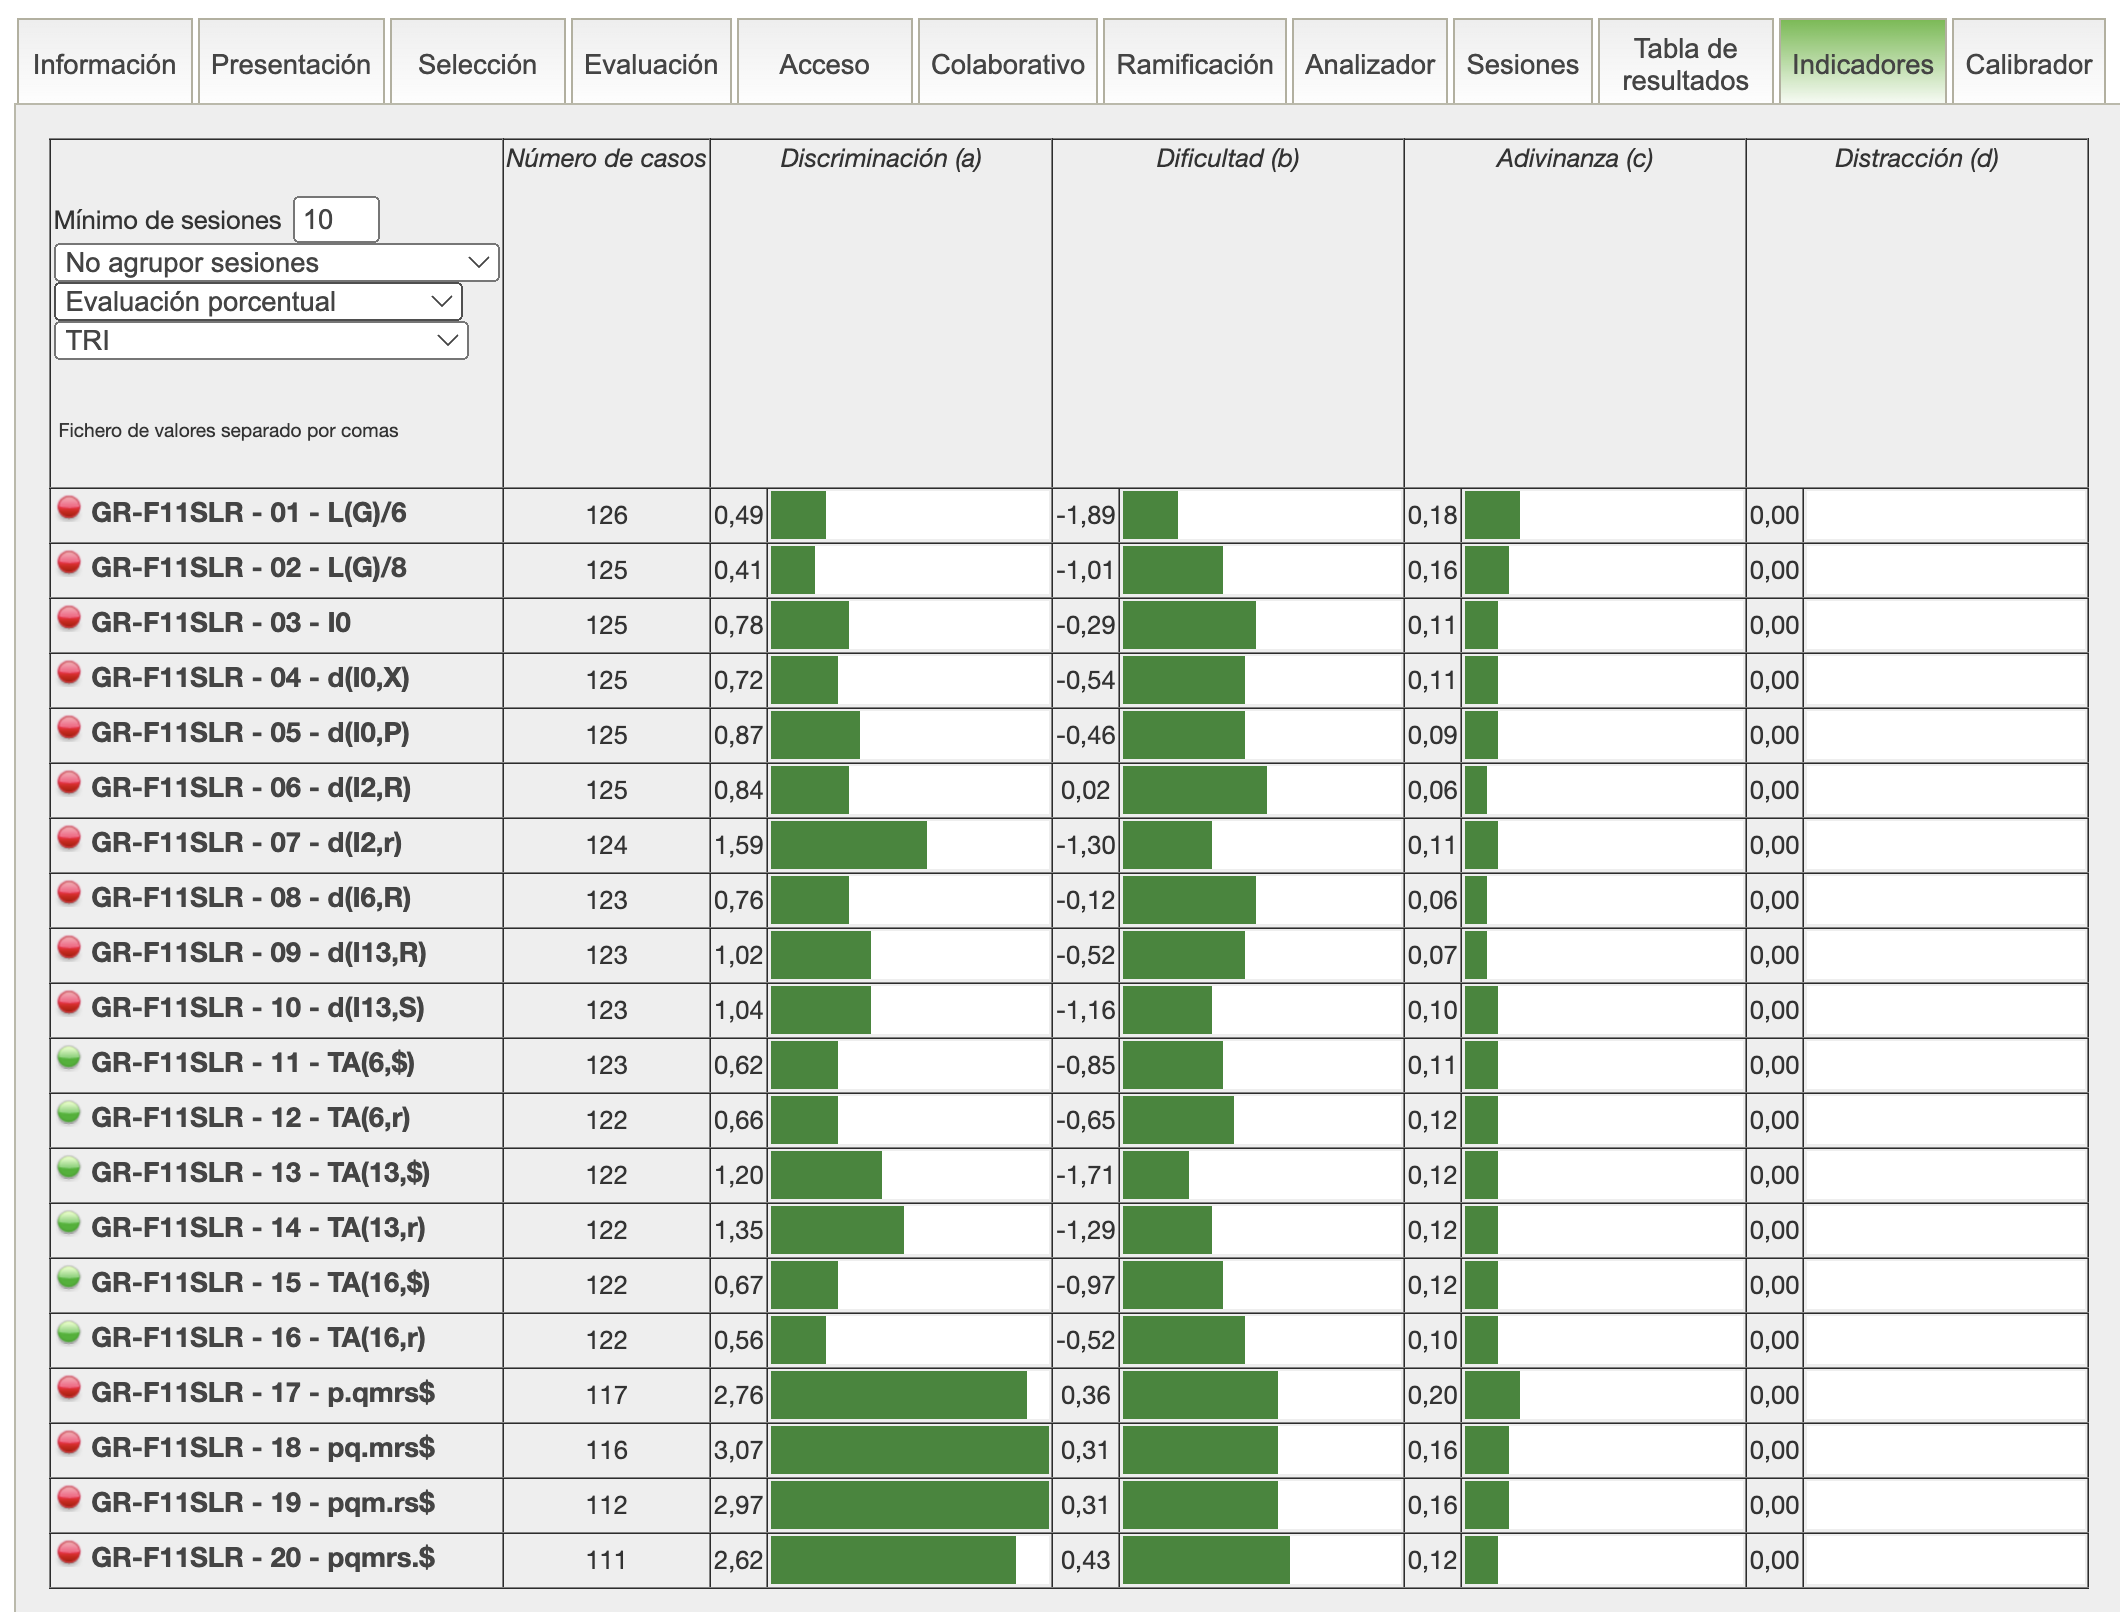Open the 'No agrupor sesiones' dropdown
This screenshot has height=1612, width=2120.
[276, 263]
